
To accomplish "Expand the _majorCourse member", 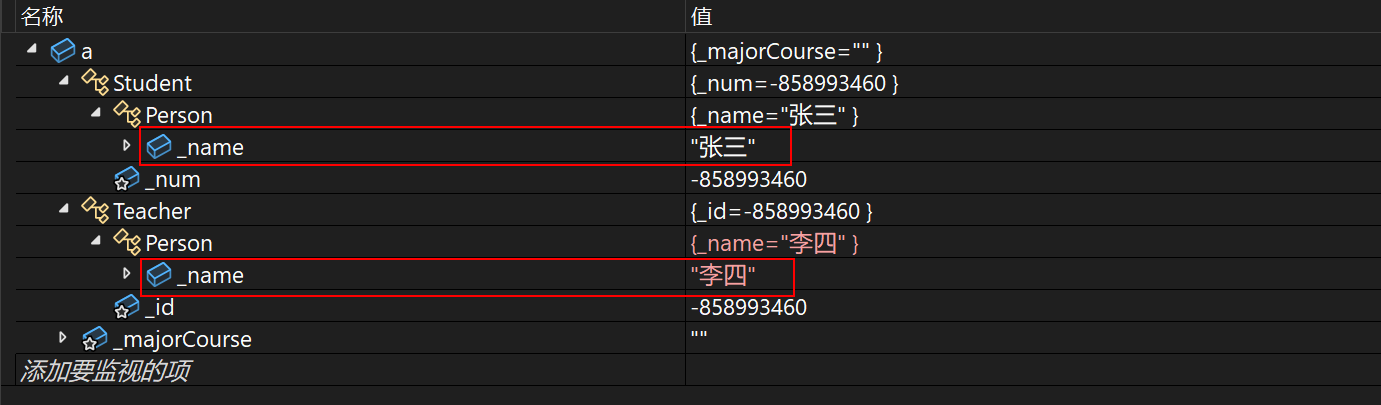I will coord(63,338).
